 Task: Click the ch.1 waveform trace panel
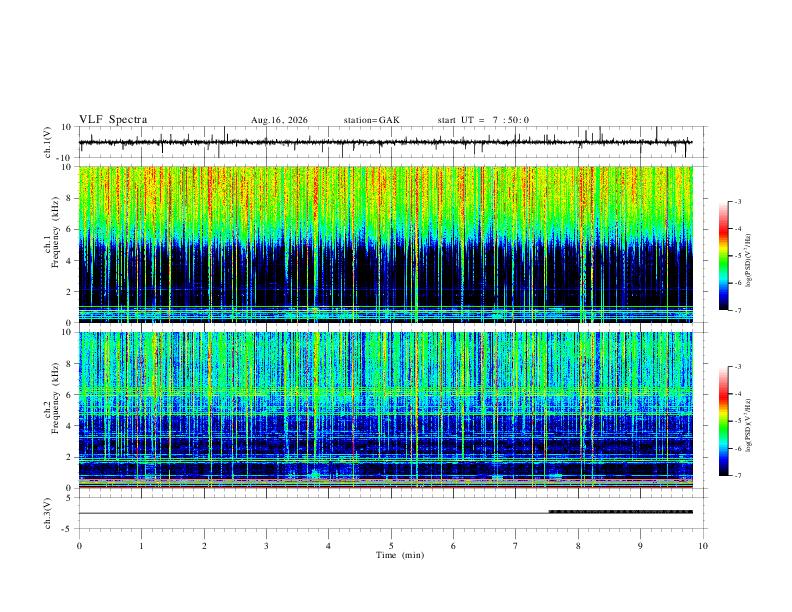coord(392,142)
